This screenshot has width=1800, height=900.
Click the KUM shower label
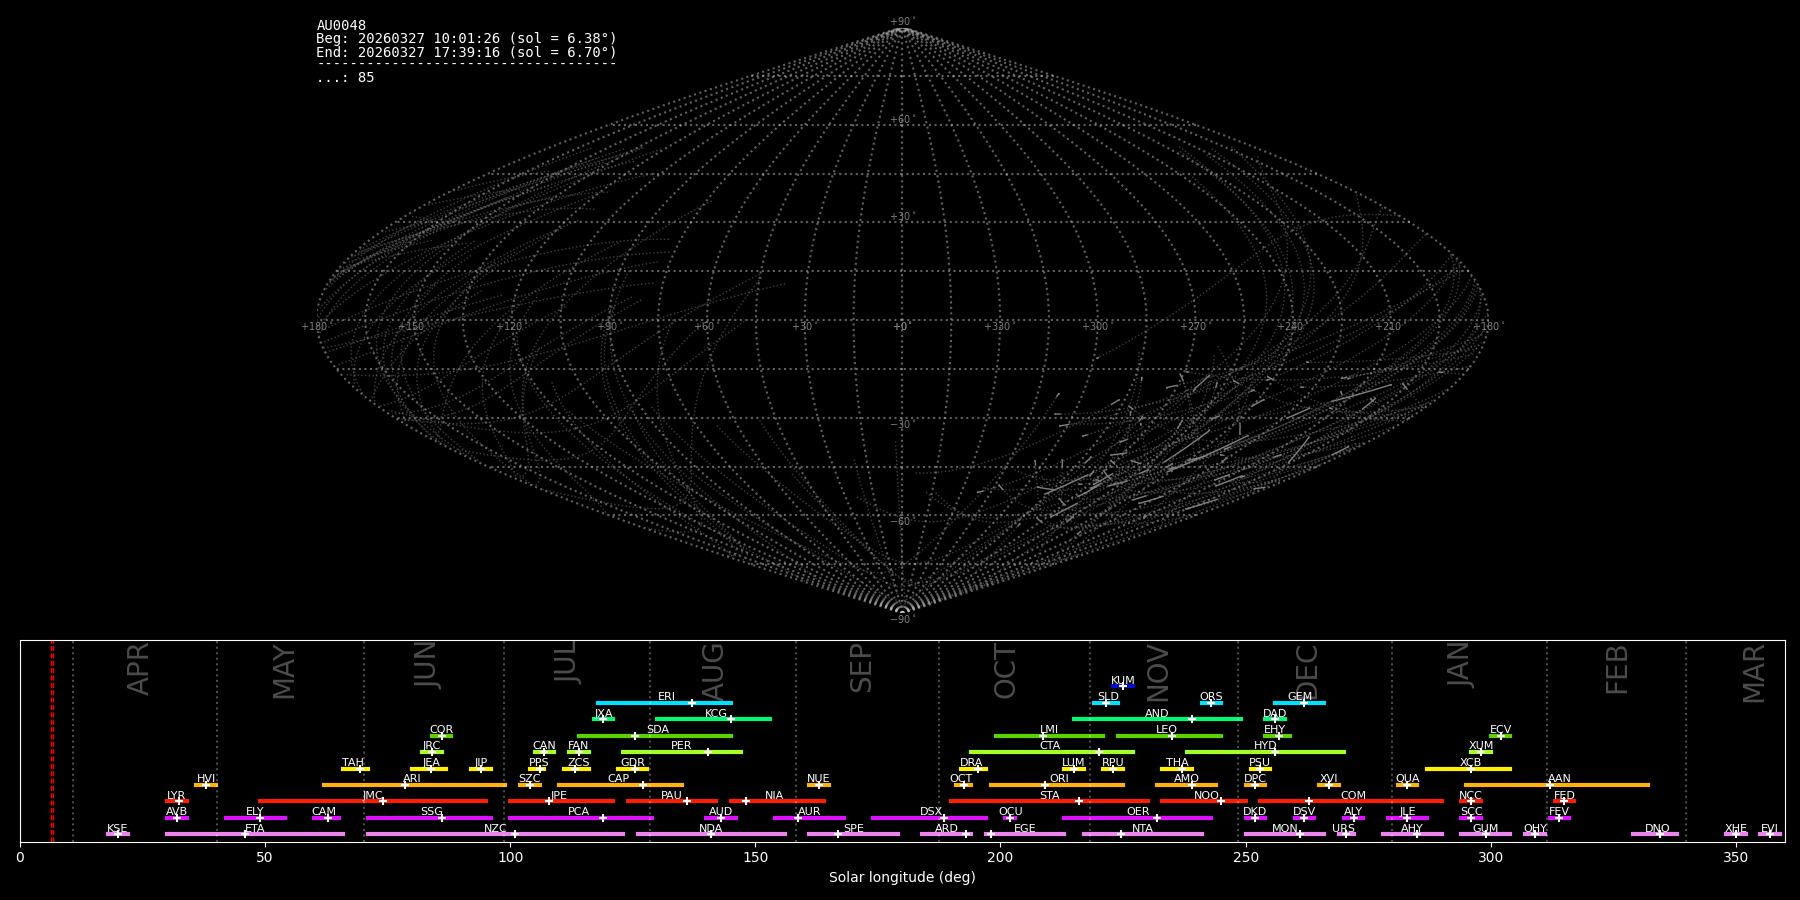tap(1123, 681)
